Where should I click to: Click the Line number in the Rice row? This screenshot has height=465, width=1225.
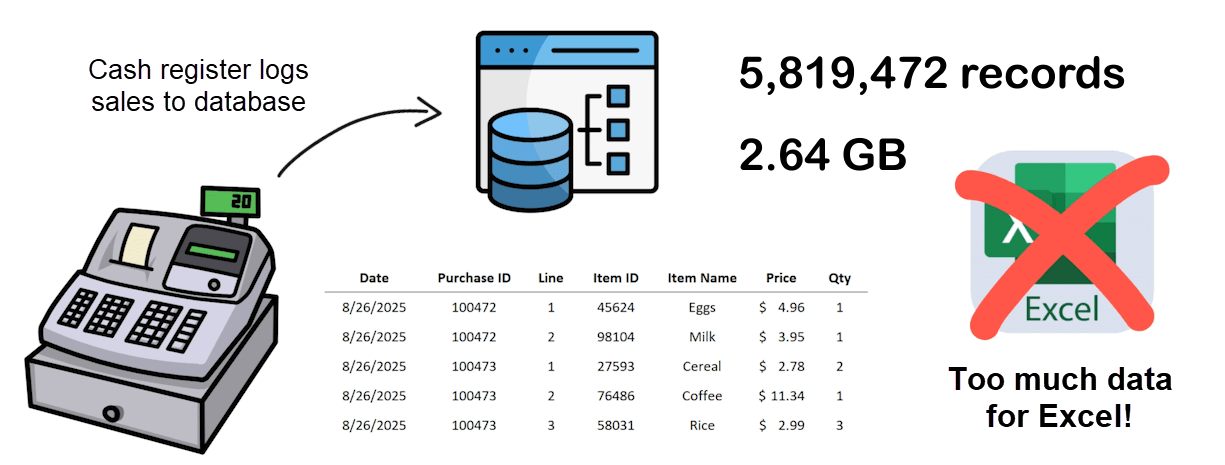551,425
